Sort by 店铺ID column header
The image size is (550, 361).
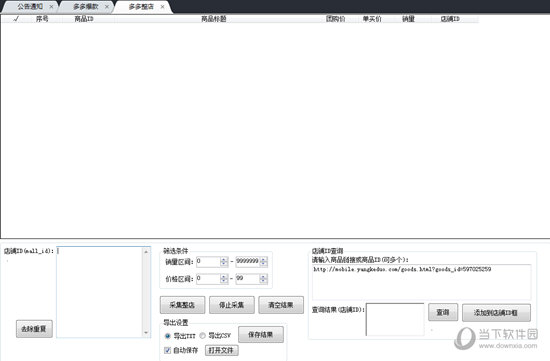coord(450,19)
